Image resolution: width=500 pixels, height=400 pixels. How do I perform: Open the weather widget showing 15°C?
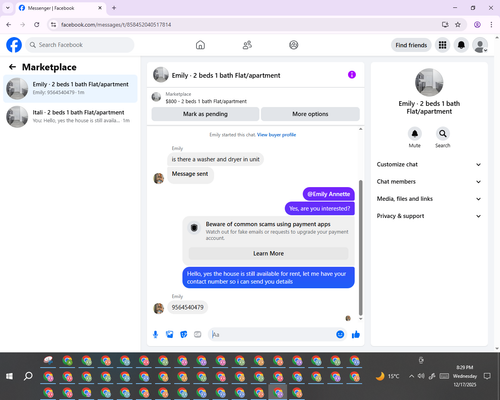tap(387, 376)
